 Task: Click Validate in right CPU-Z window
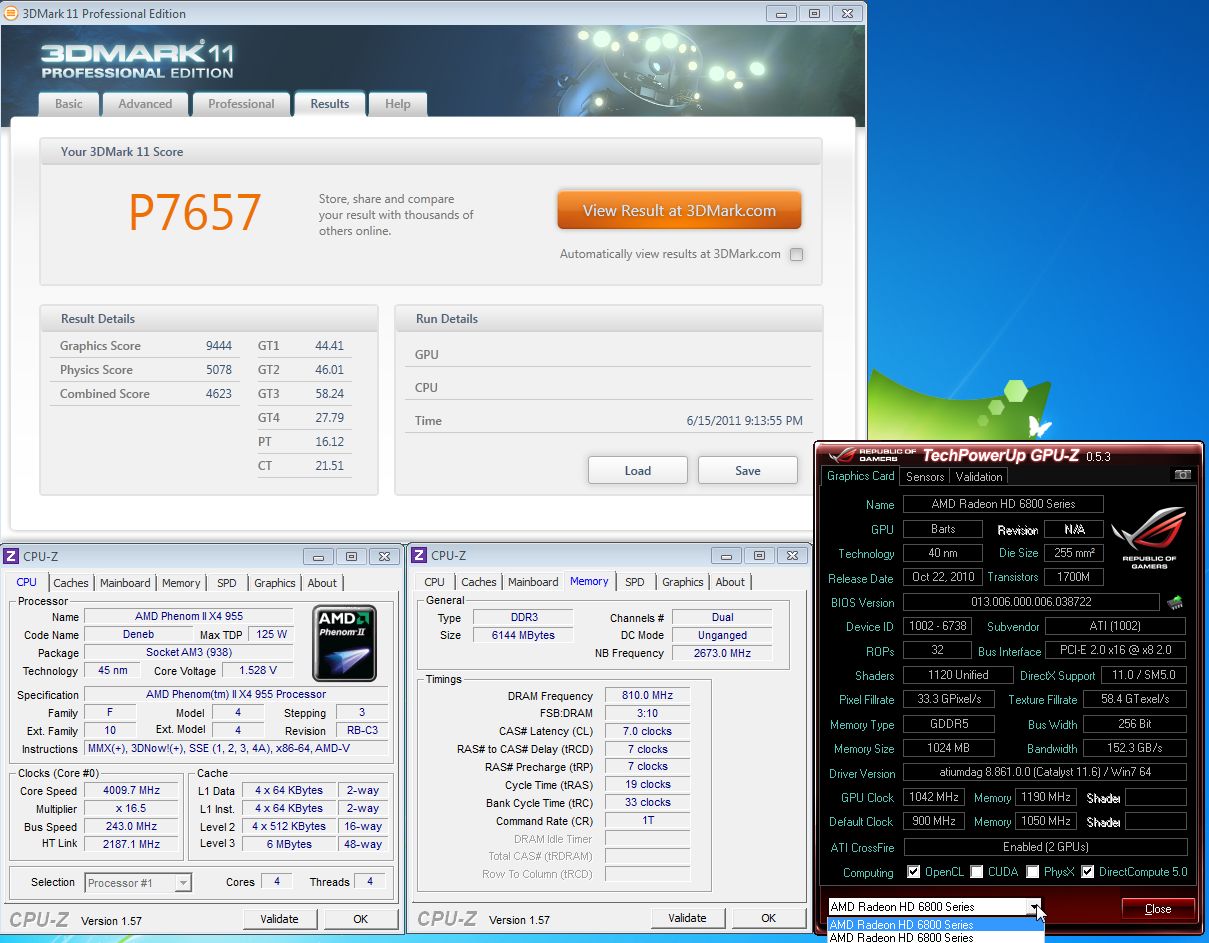[x=687, y=918]
